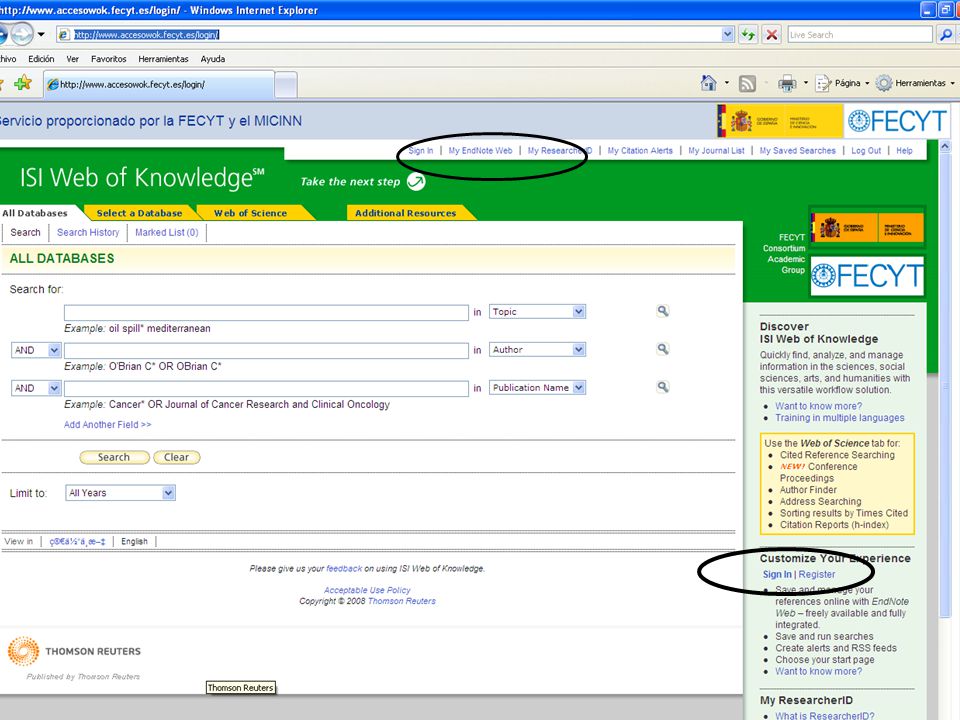
Task: Click the add to favorites star icon
Action: pos(23,83)
